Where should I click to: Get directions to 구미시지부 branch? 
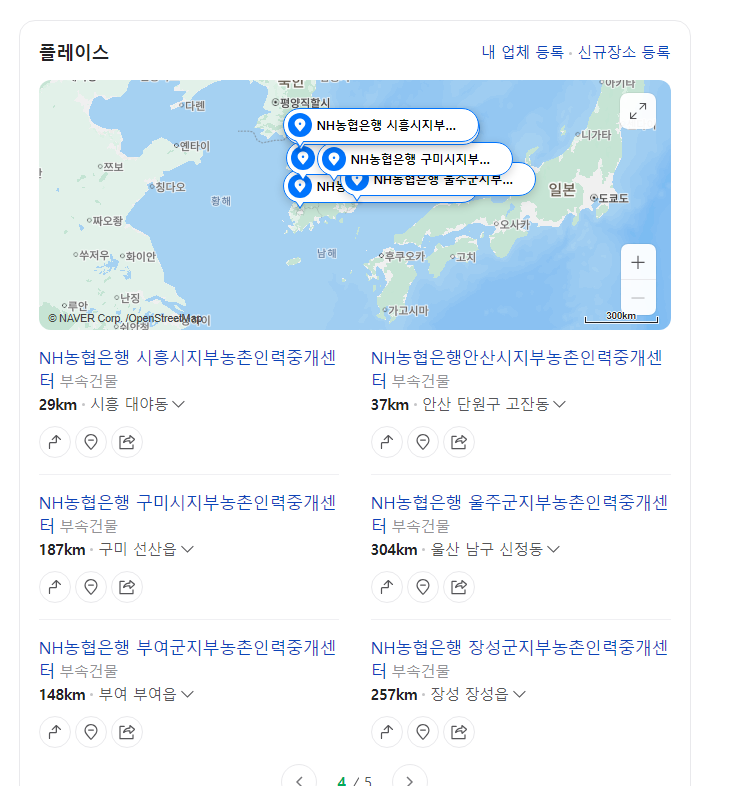55,587
